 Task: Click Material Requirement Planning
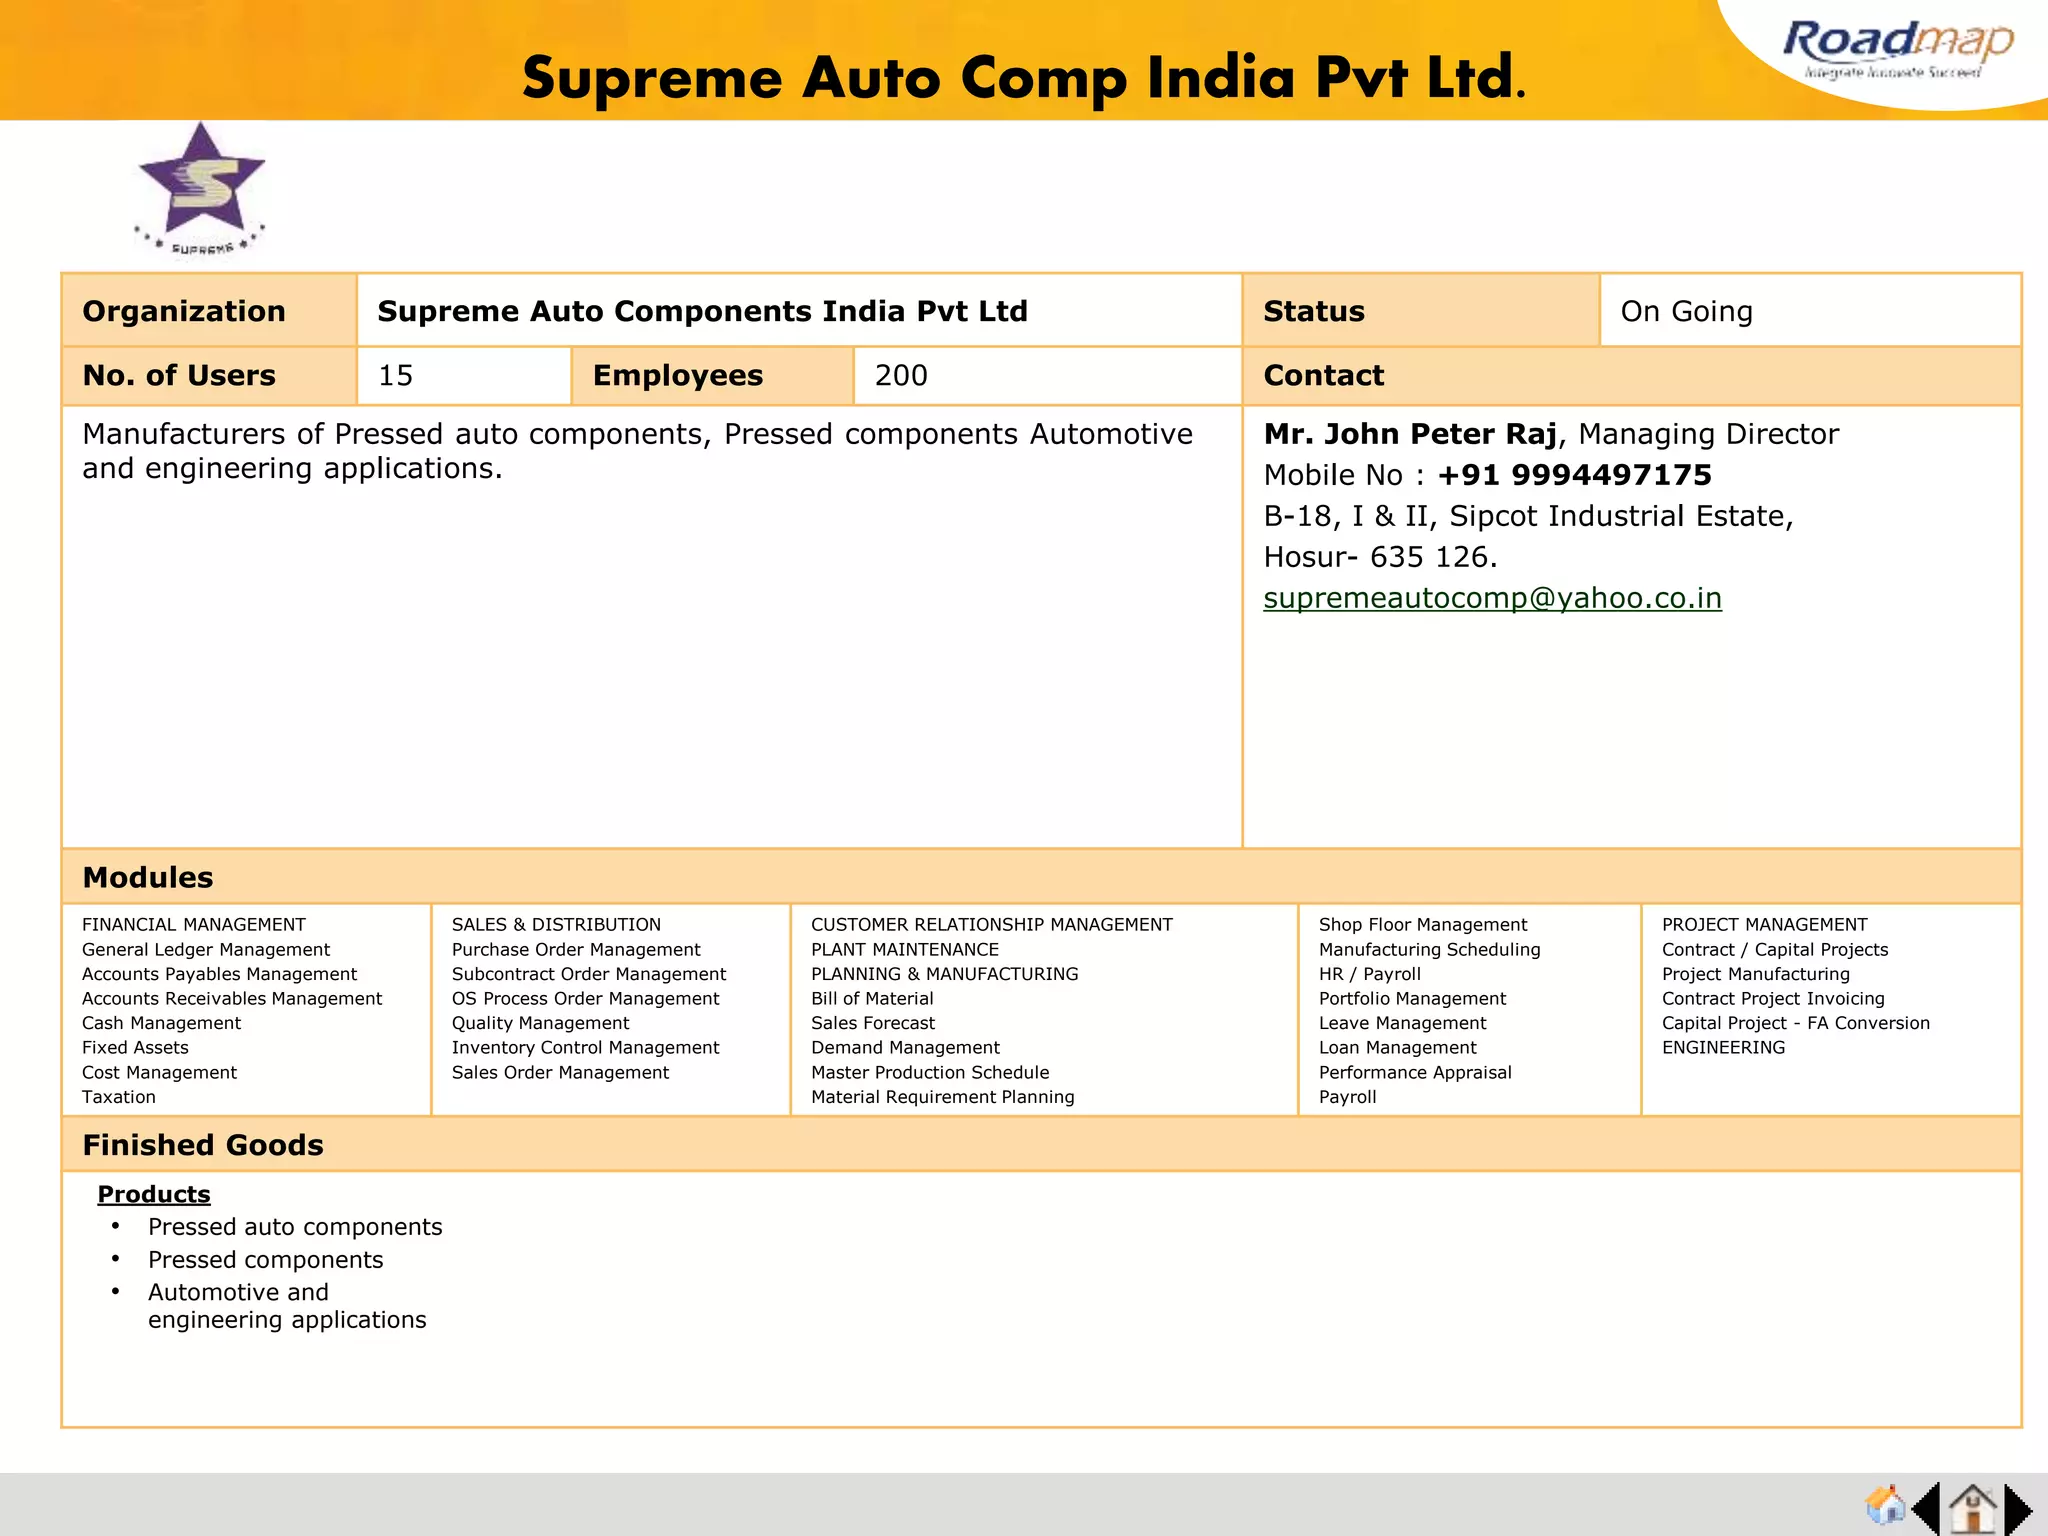pyautogui.click(x=942, y=1096)
